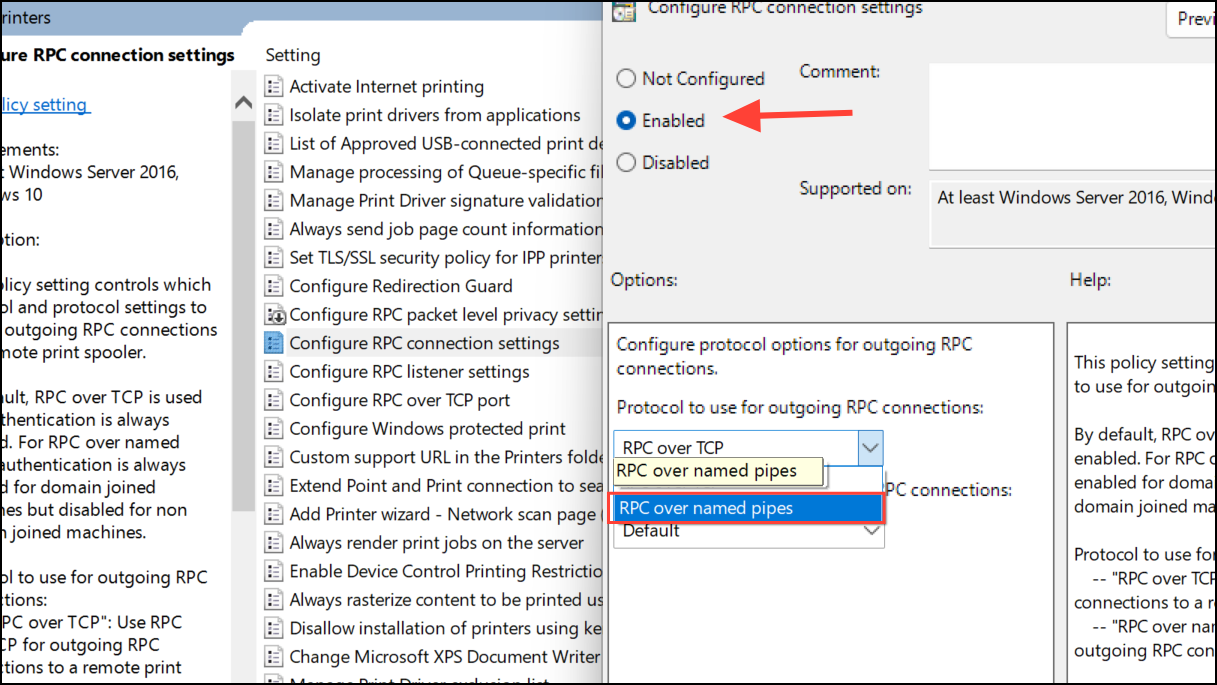
Task: Select the Not Configured radio button
Action: [626, 78]
